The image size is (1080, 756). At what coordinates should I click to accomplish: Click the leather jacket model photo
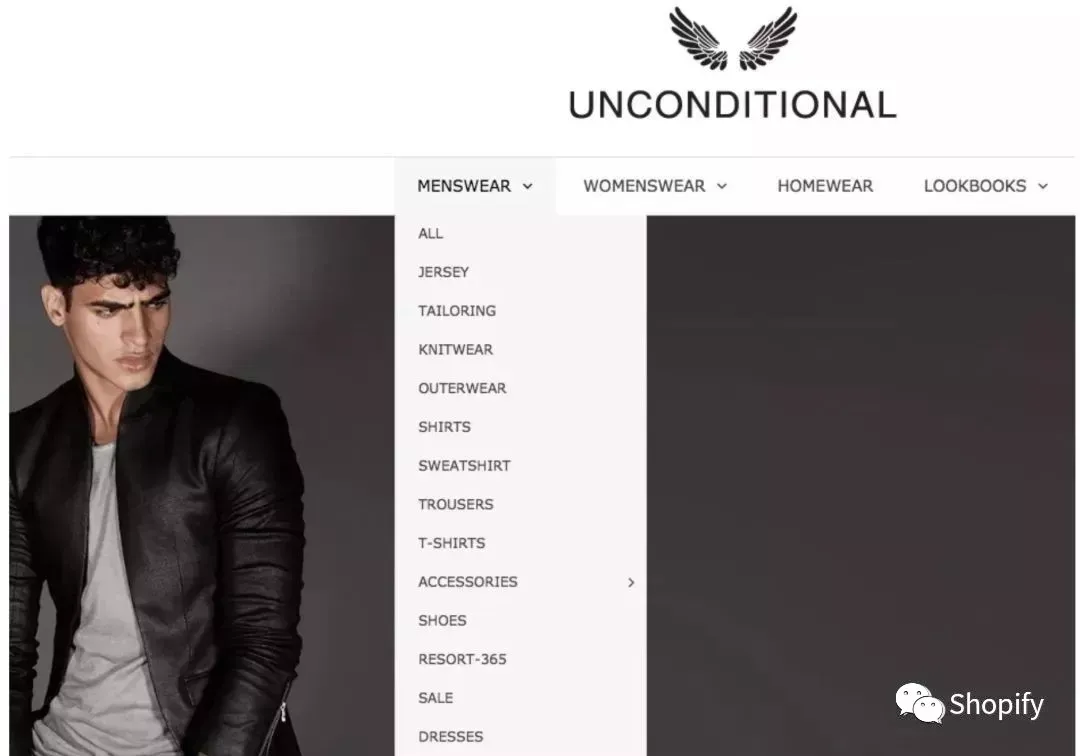tap(201, 485)
